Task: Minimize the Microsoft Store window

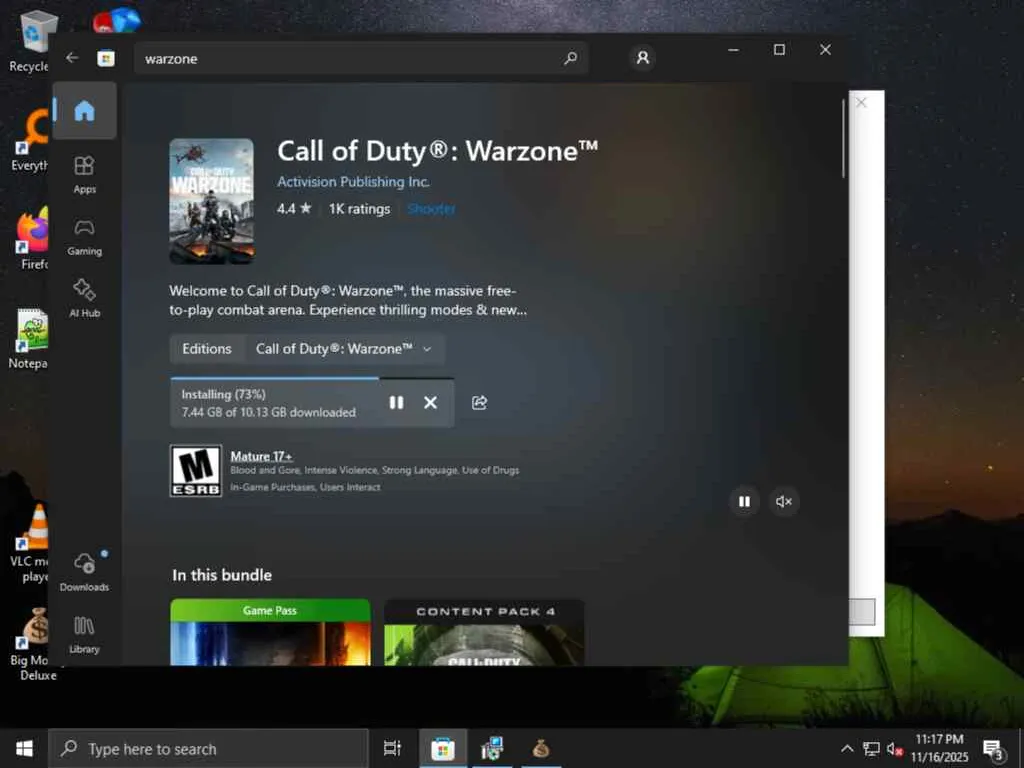Action: (x=733, y=50)
